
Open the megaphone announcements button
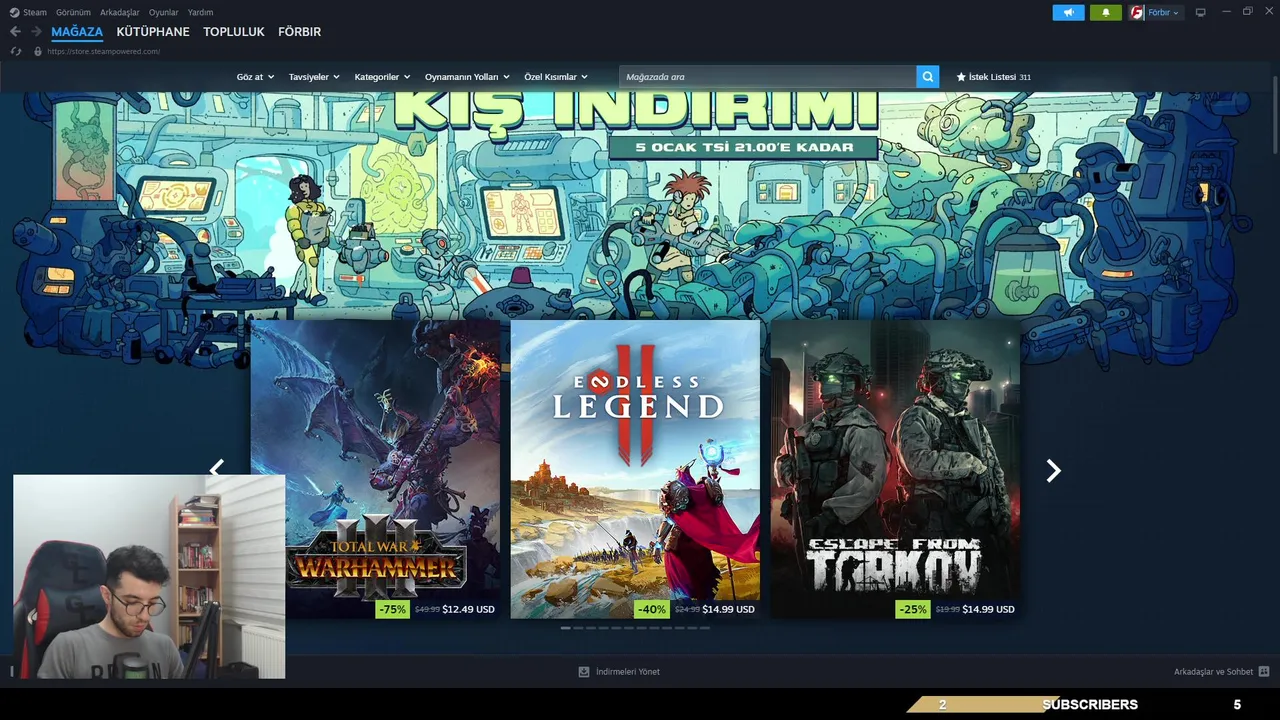coord(1068,12)
